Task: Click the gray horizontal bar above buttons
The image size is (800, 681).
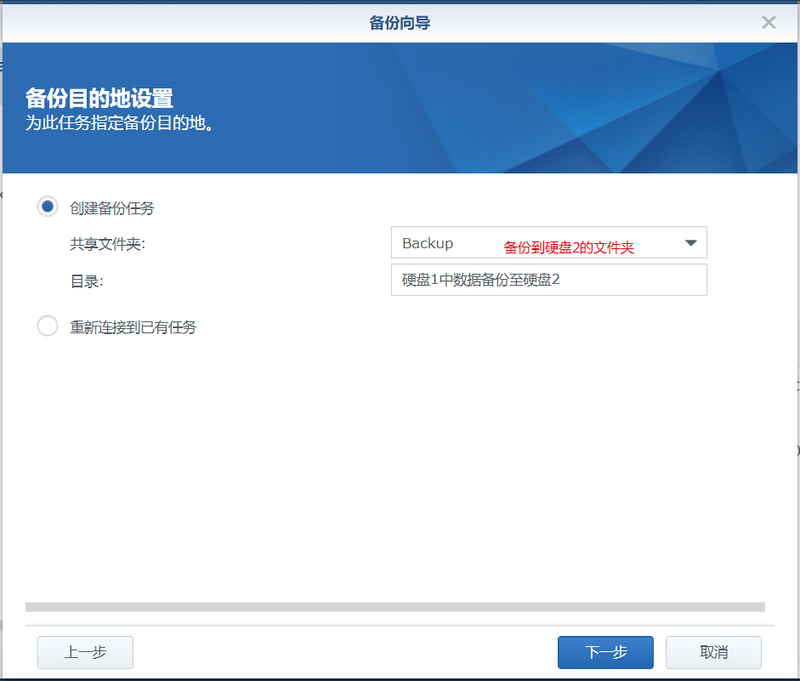Action: (x=395, y=606)
